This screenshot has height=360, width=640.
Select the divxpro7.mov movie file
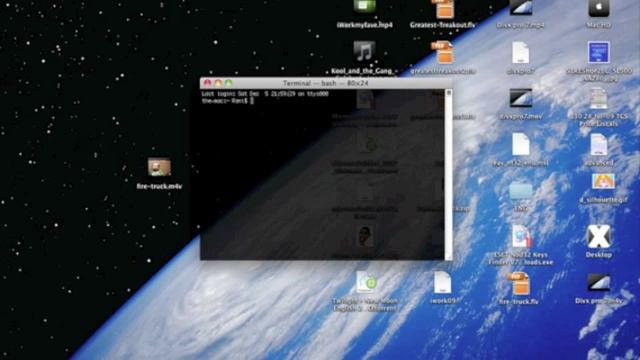click(521, 98)
